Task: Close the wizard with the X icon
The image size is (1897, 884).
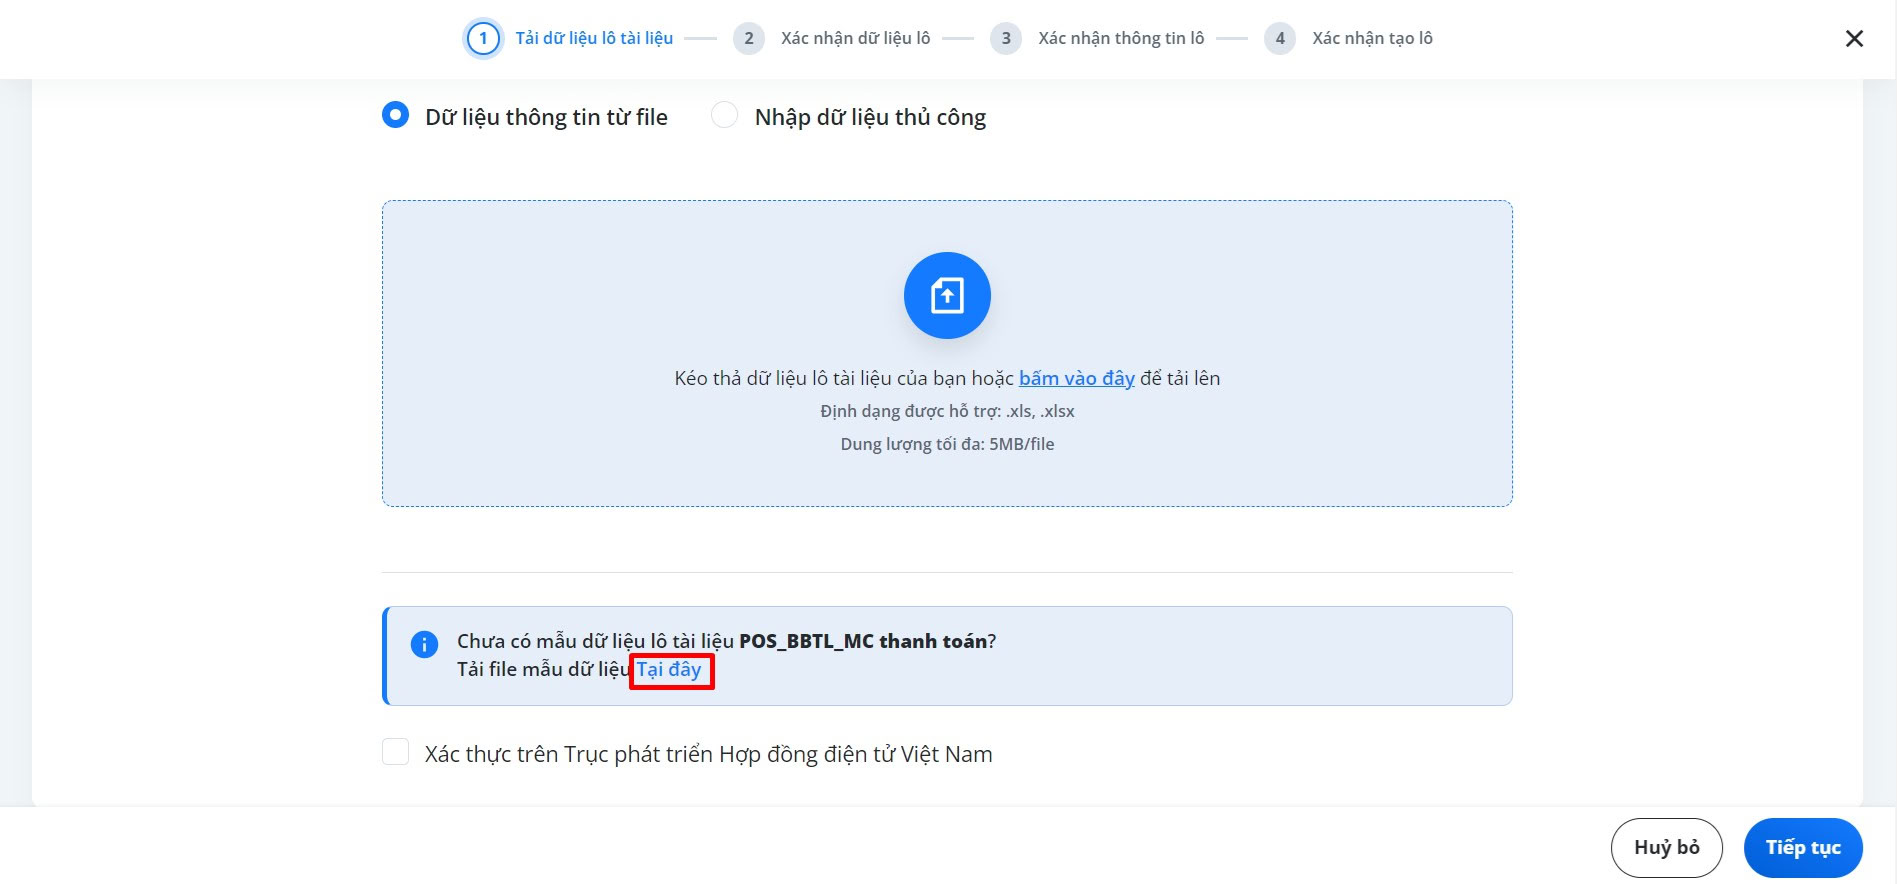Action: pos(1854,38)
